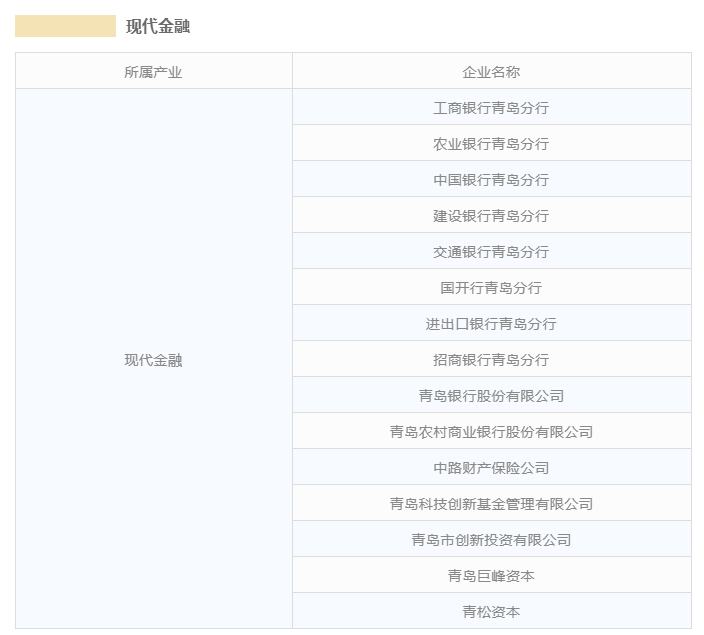Screen dimensions: 704x635
Task: Click the 中国银行青岛分行 entry
Action: tap(492, 180)
